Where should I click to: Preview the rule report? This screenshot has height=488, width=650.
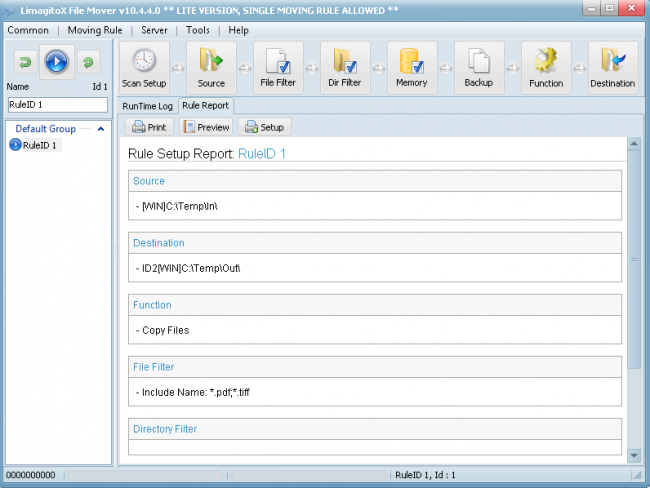pyautogui.click(x=206, y=127)
